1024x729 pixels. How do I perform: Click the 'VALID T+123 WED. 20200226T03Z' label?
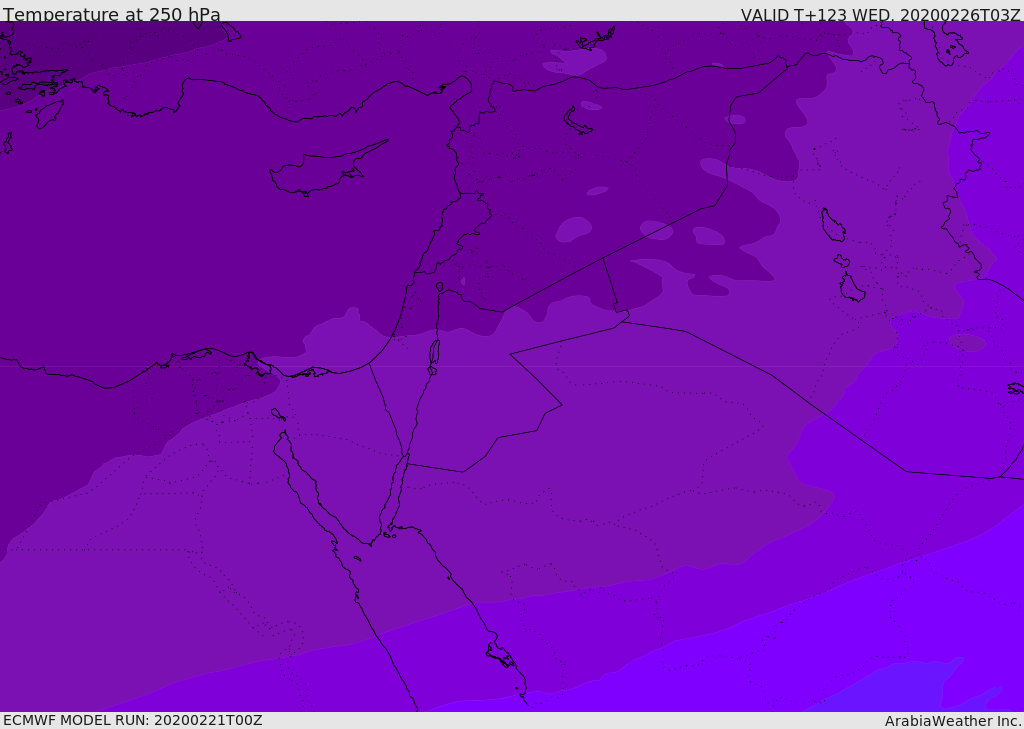[880, 15]
